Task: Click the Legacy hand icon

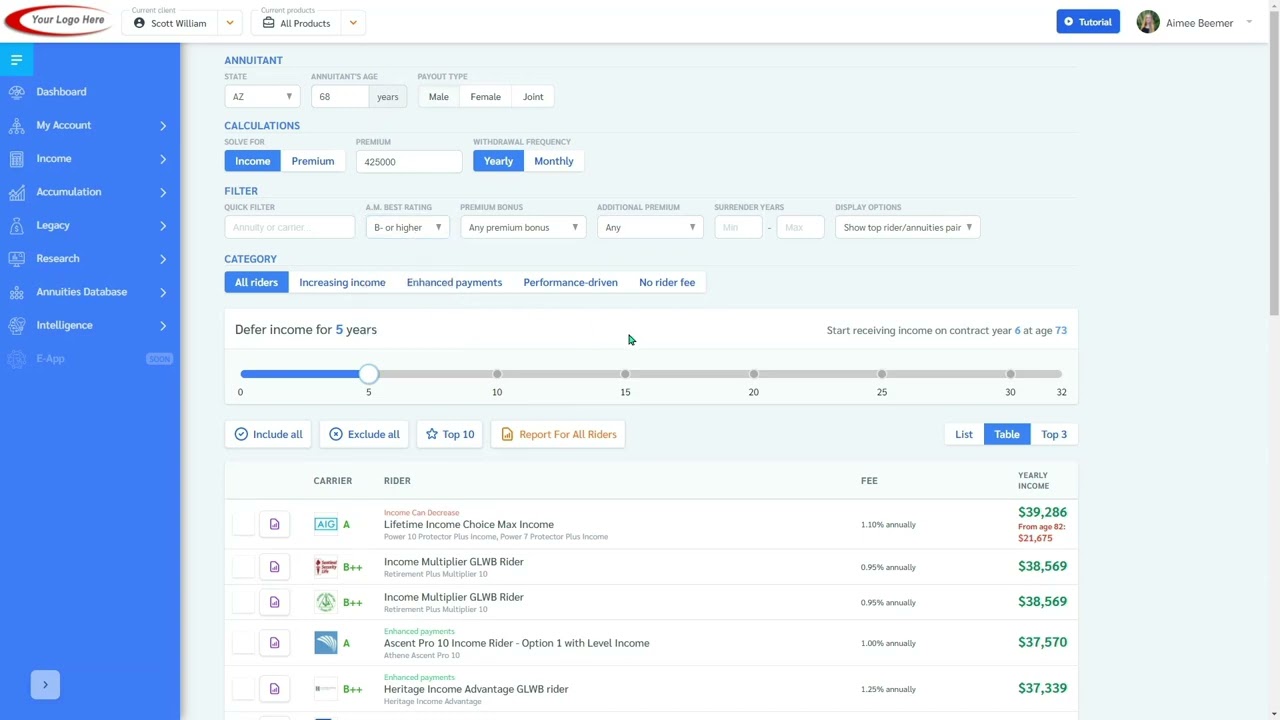Action: (x=16, y=225)
